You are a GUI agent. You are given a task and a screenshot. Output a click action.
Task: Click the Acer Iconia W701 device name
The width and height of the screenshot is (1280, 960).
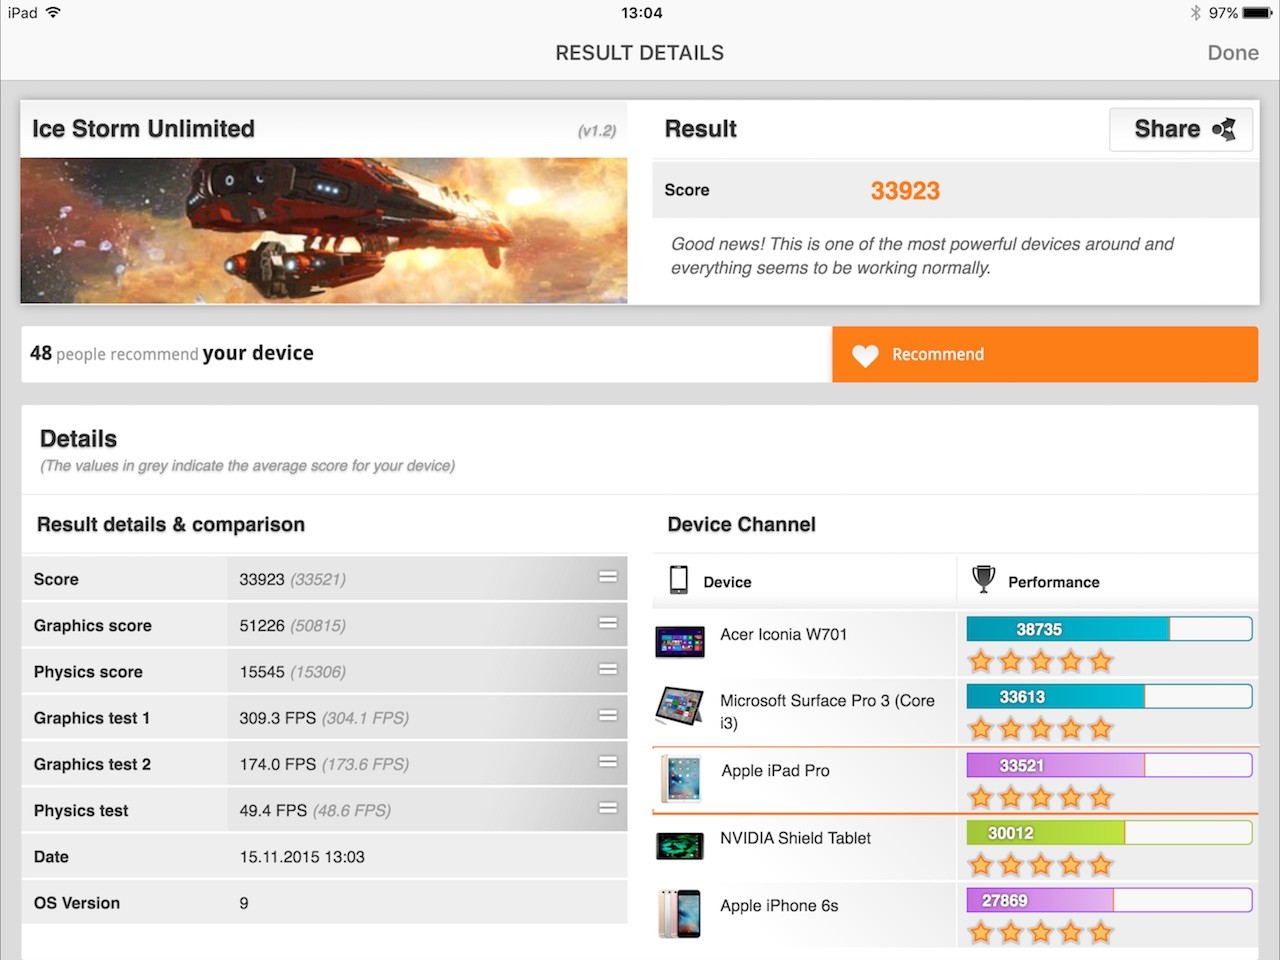pyautogui.click(x=784, y=634)
